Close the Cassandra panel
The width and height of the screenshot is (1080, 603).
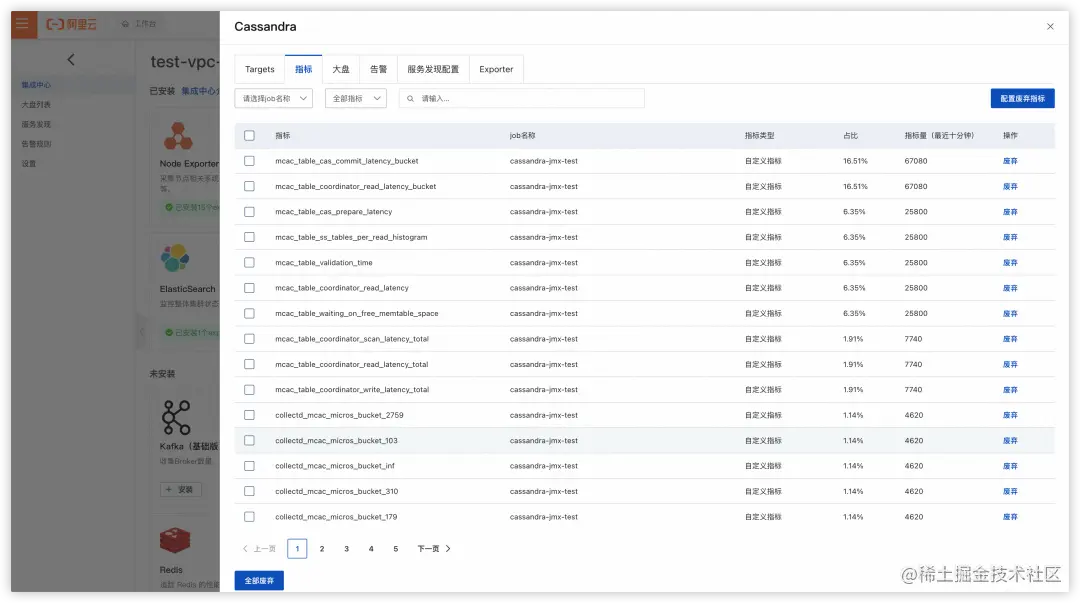tap(1050, 26)
